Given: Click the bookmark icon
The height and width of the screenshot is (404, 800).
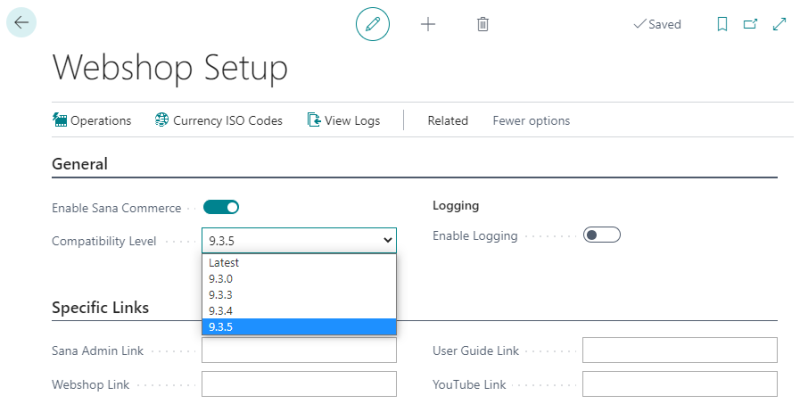Looking at the screenshot, I should click(x=722, y=24).
